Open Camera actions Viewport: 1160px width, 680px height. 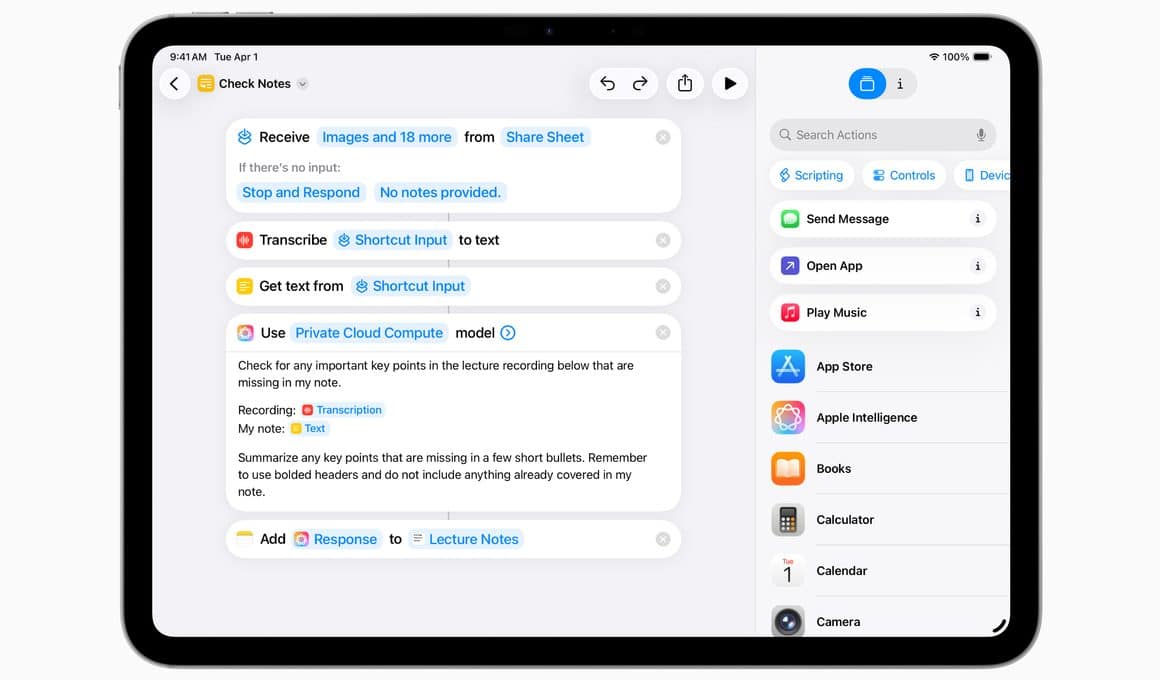pyautogui.click(x=890, y=620)
